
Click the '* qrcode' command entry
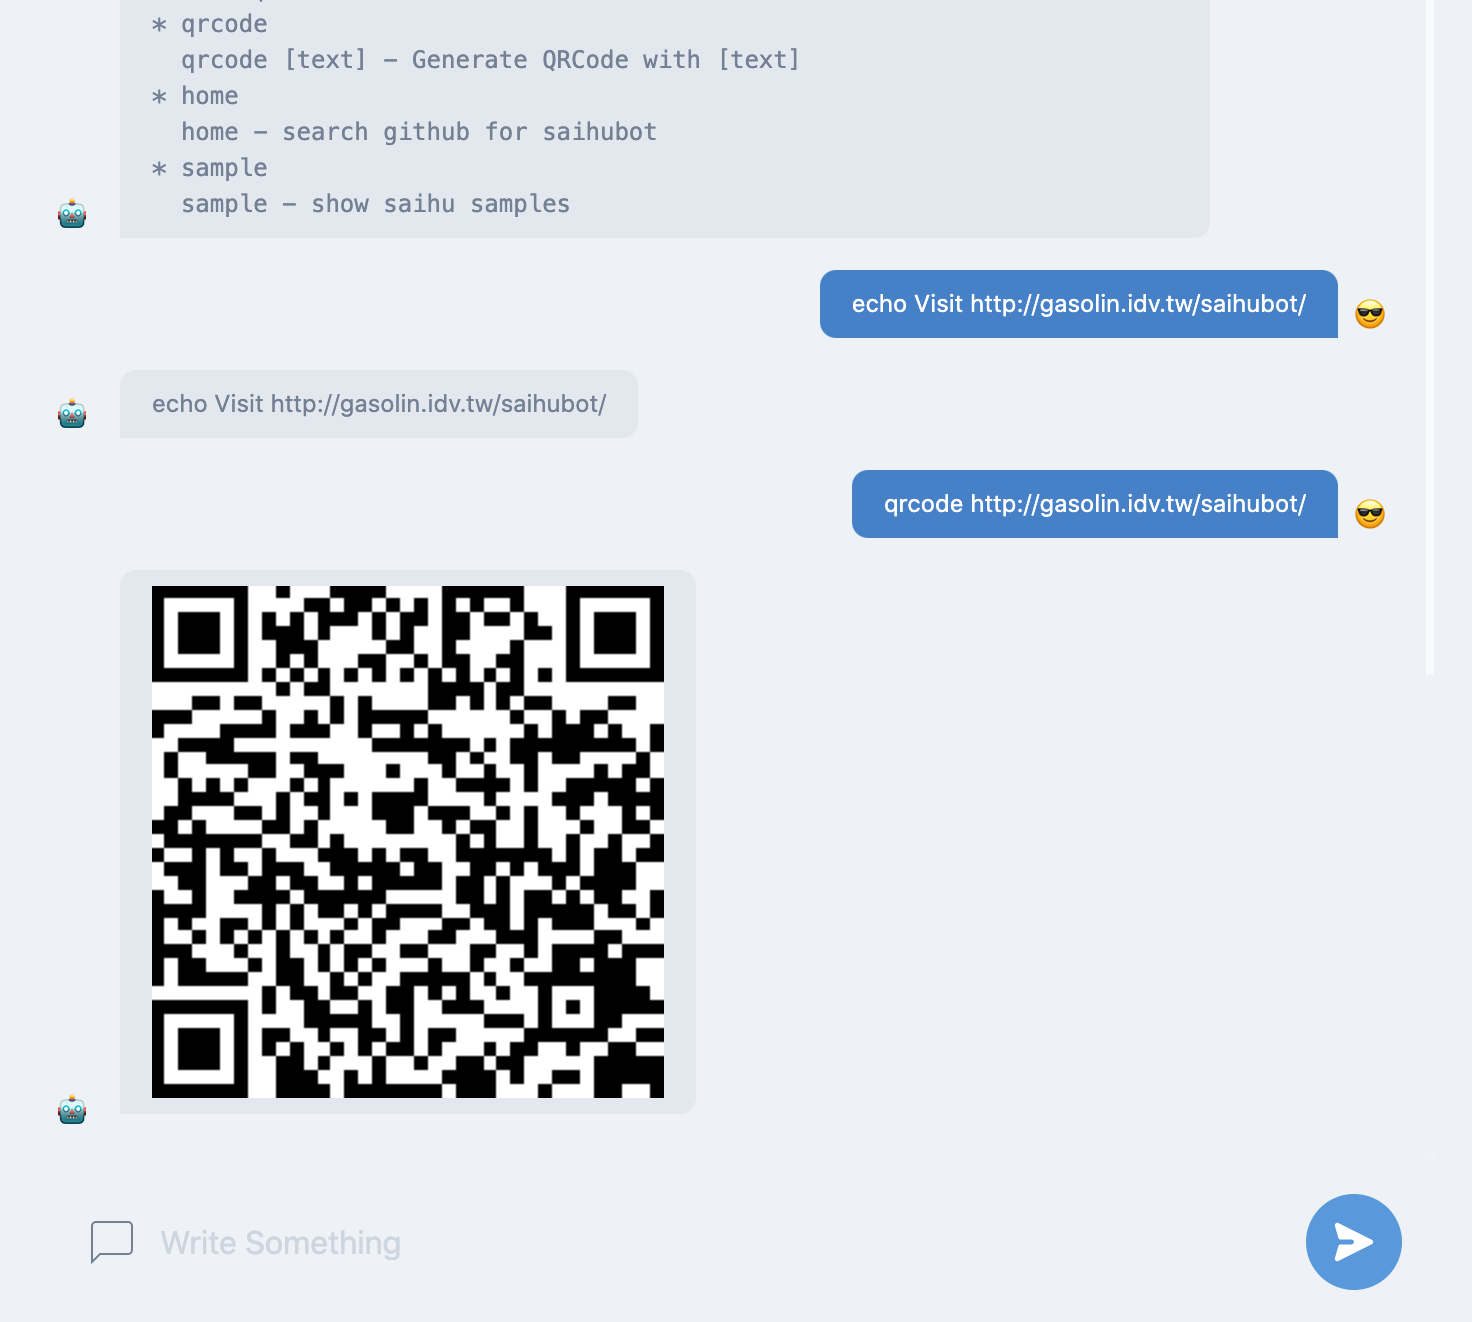[x=210, y=24]
